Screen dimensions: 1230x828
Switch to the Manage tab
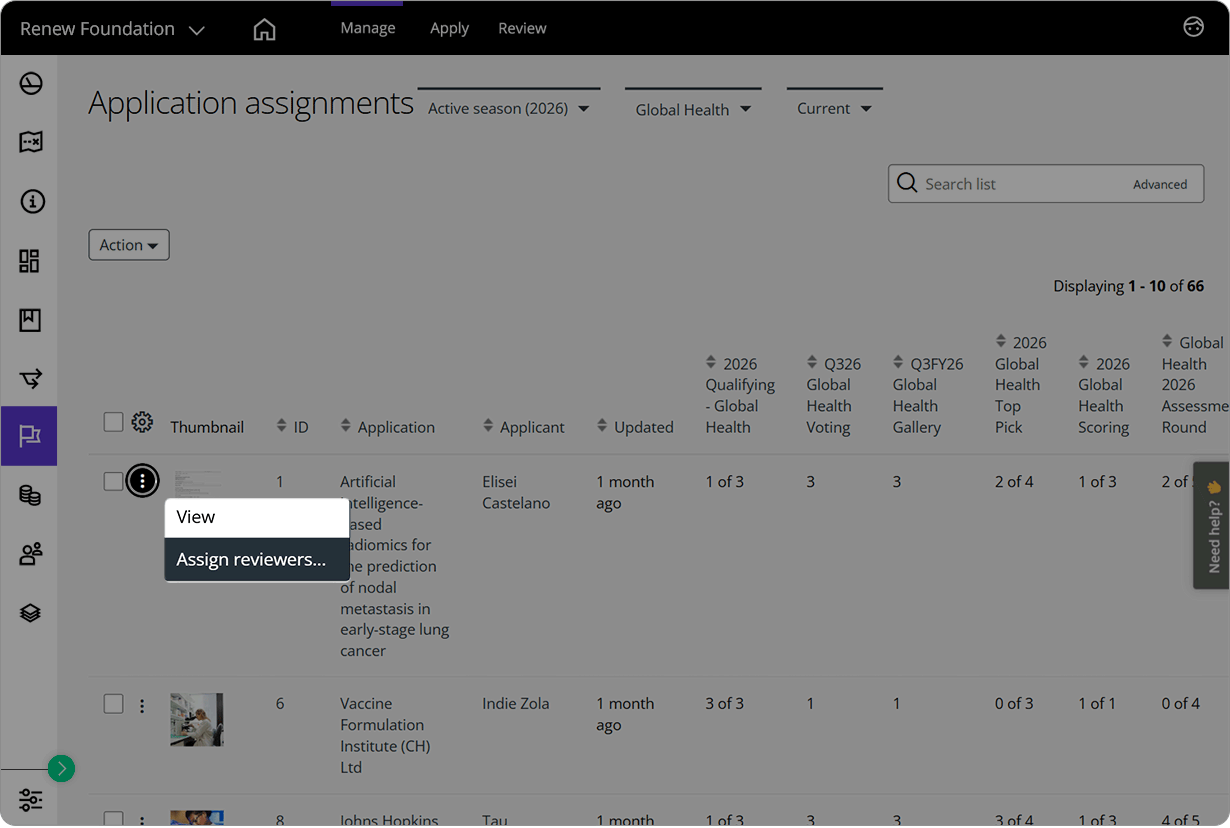tap(367, 28)
